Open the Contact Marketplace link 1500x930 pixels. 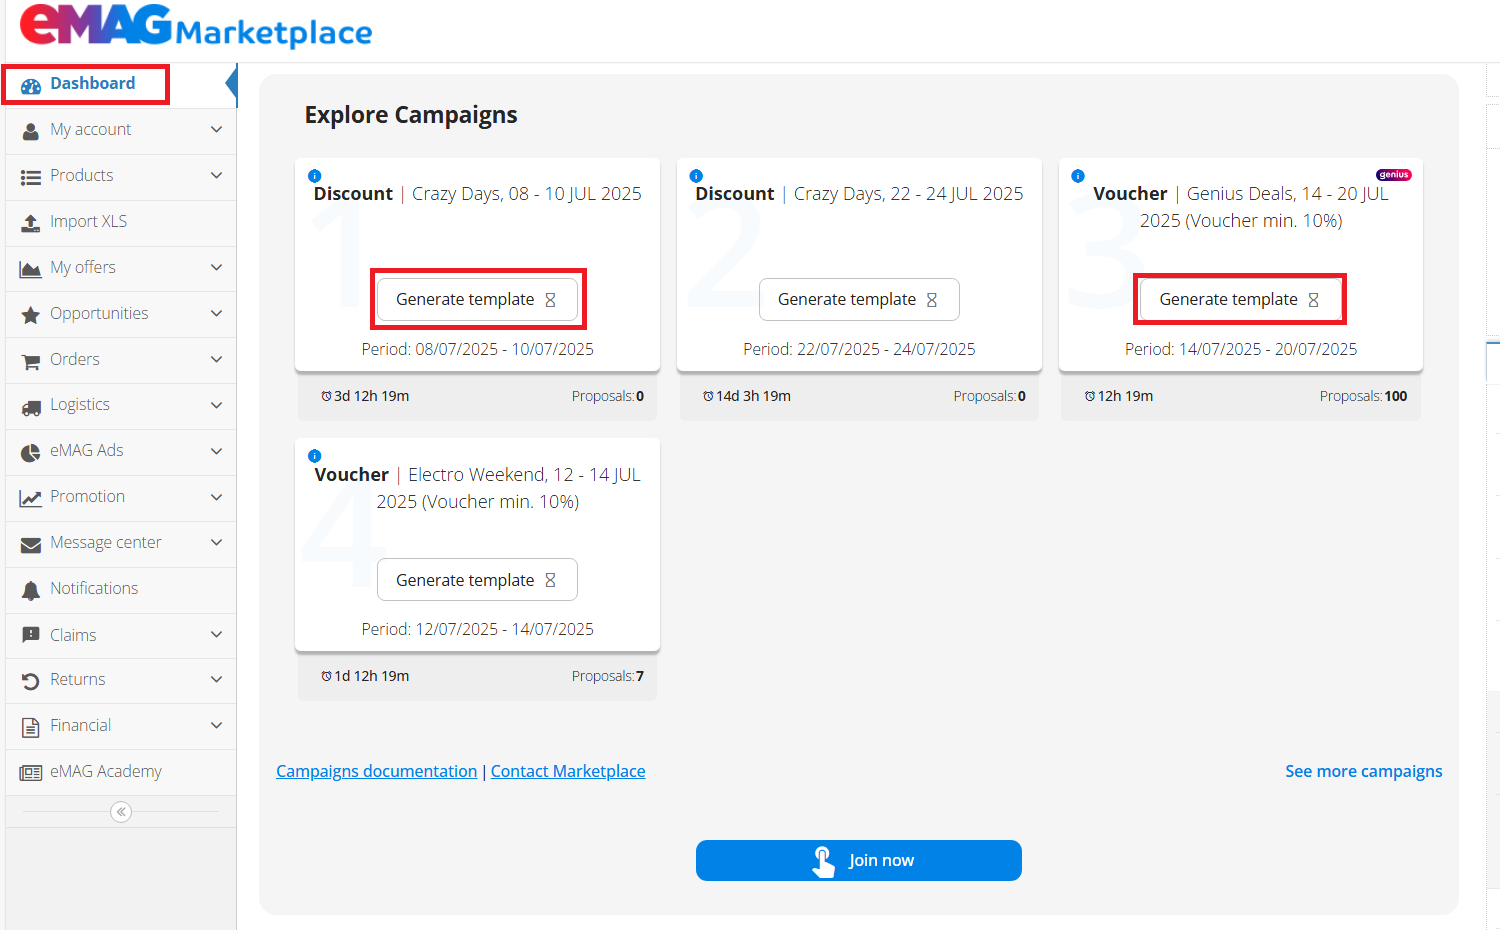(568, 772)
